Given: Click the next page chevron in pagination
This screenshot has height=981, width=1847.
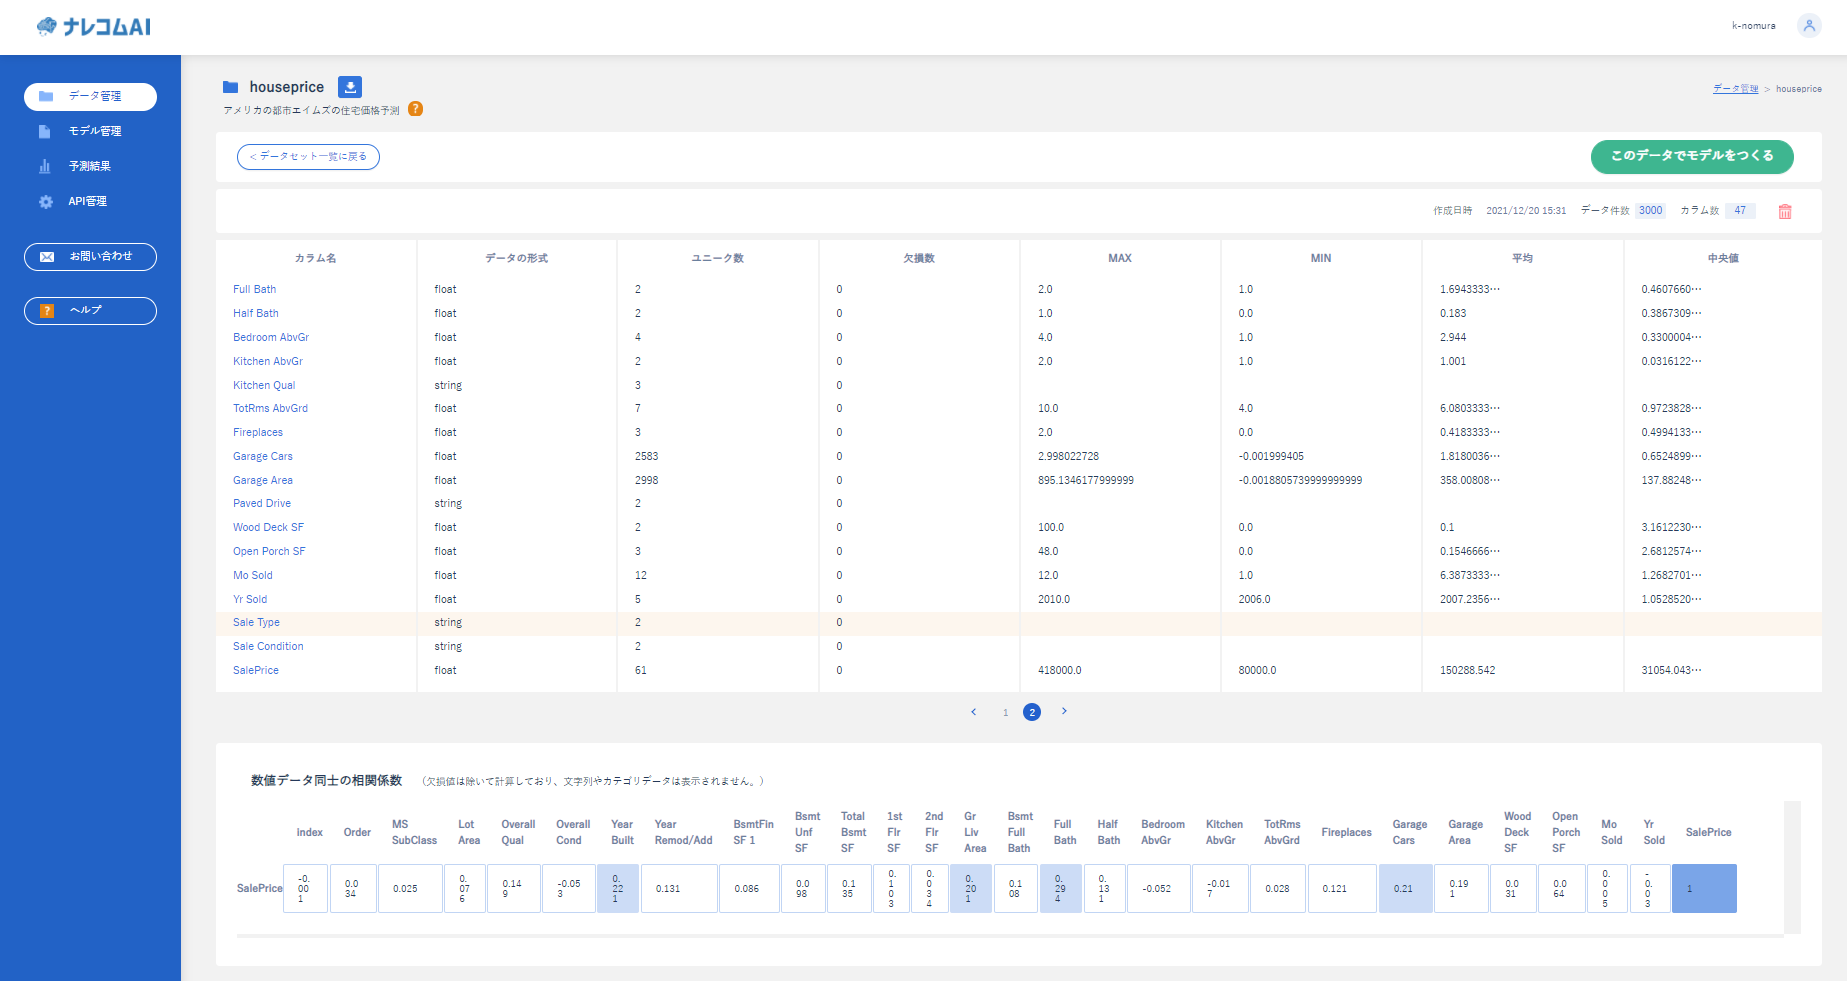Looking at the screenshot, I should 1064,711.
